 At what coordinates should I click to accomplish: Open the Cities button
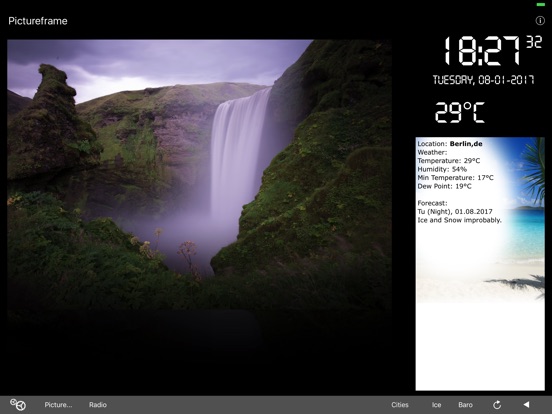click(x=400, y=405)
